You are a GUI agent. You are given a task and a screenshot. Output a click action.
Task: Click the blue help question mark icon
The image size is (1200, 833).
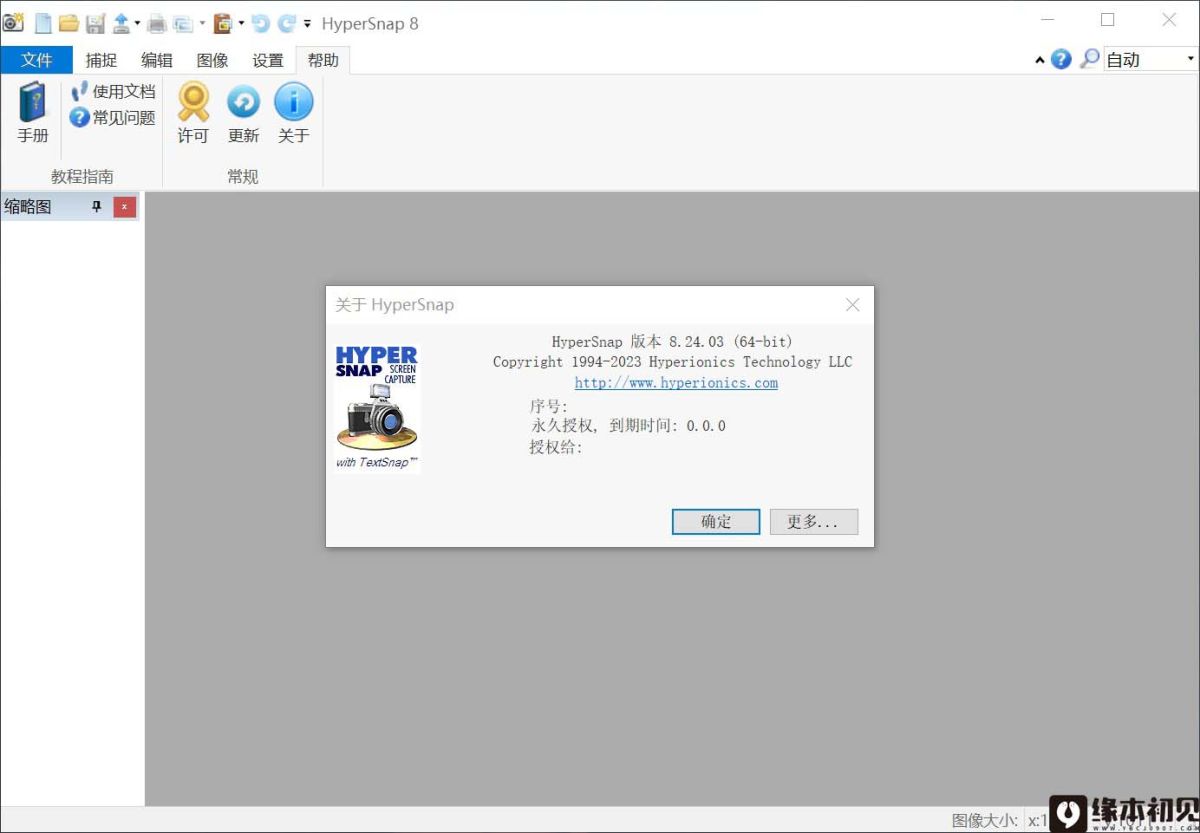[x=1061, y=59]
